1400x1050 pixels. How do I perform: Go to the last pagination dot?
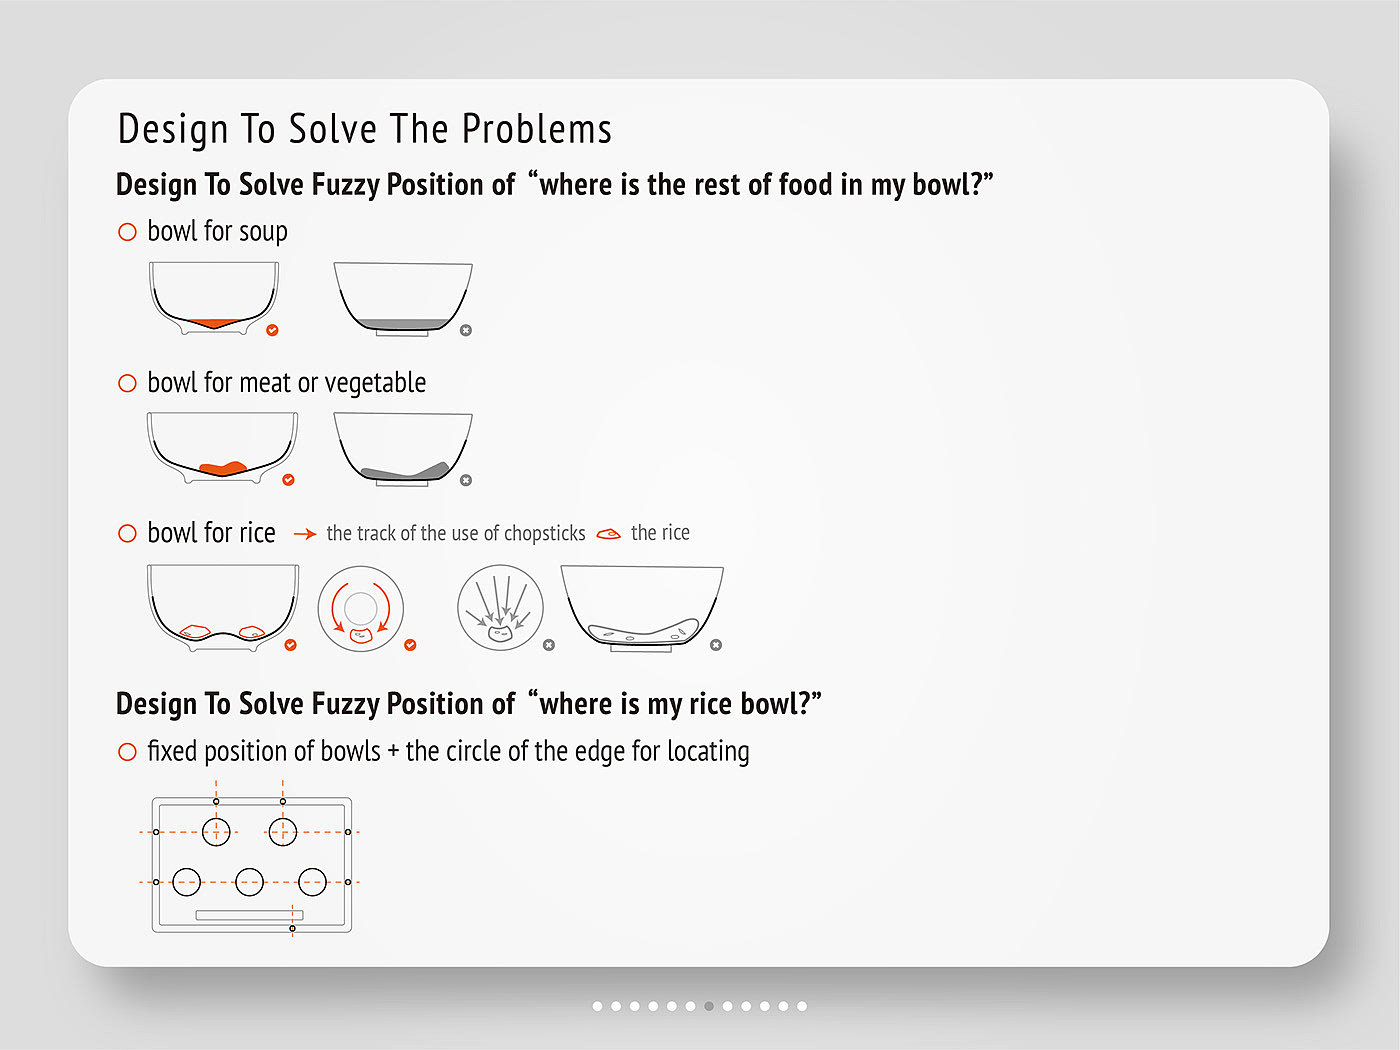point(802,1006)
